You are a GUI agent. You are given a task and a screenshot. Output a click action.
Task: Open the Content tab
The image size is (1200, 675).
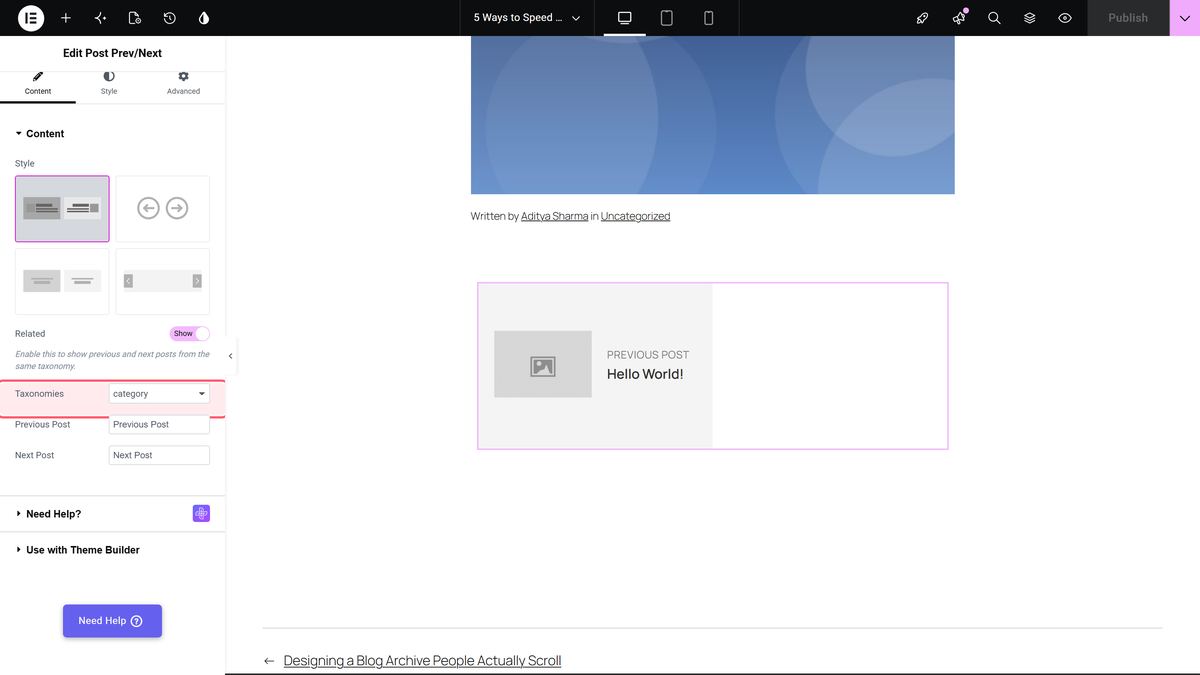click(38, 84)
